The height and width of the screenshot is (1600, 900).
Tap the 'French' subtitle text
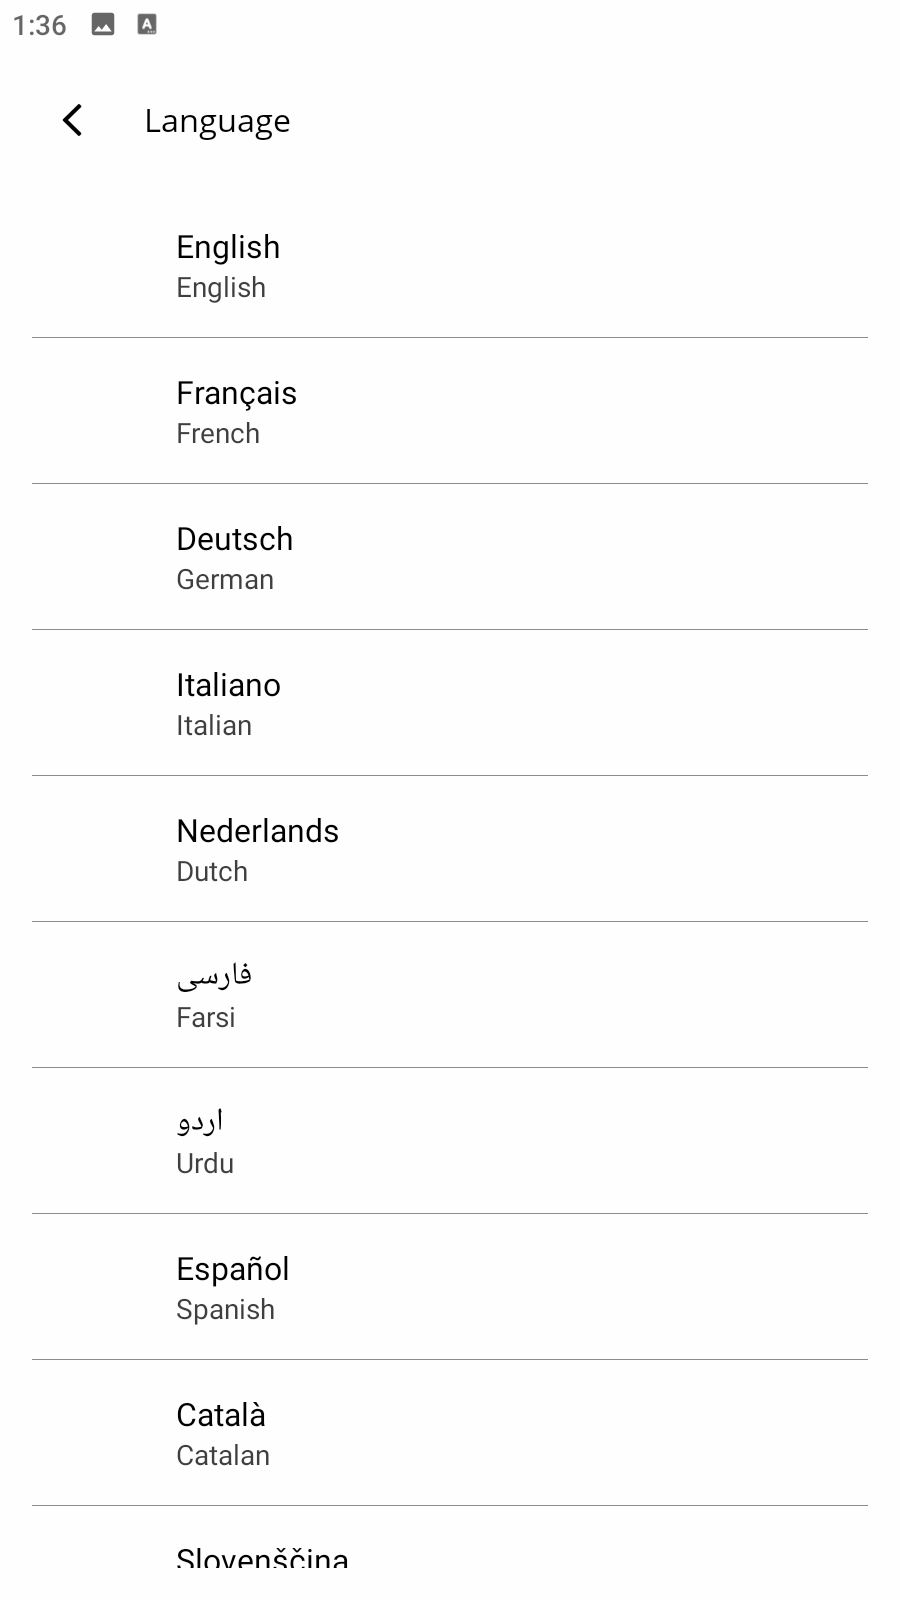218,434
